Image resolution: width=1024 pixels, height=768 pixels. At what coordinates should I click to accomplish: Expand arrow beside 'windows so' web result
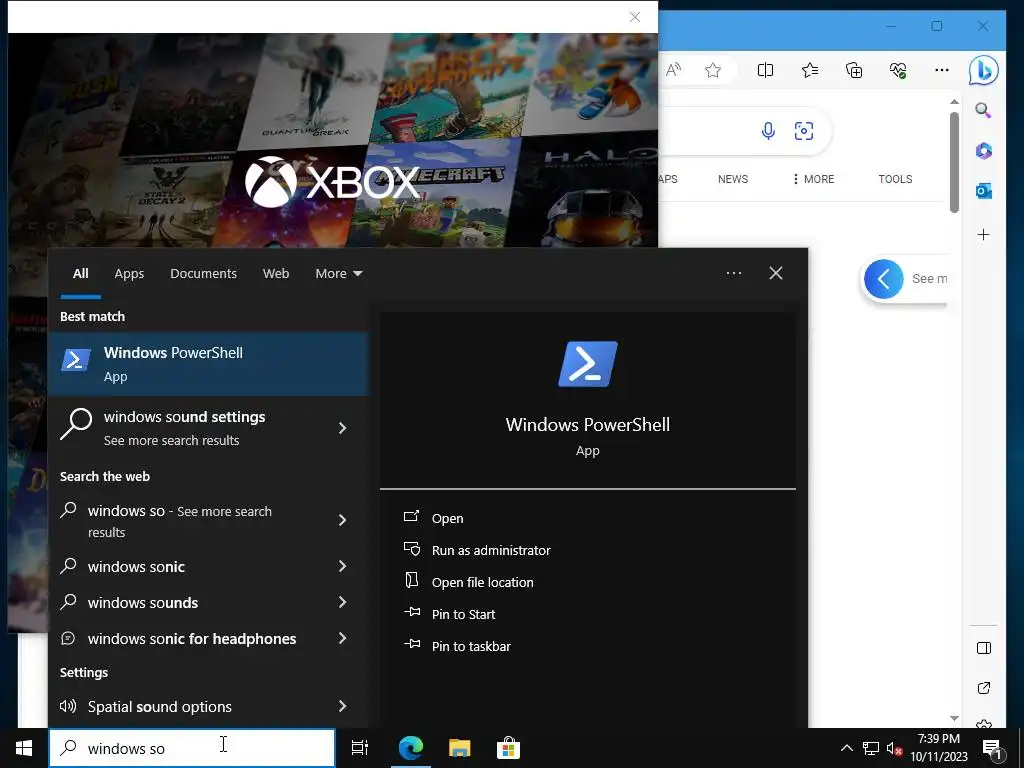point(342,520)
